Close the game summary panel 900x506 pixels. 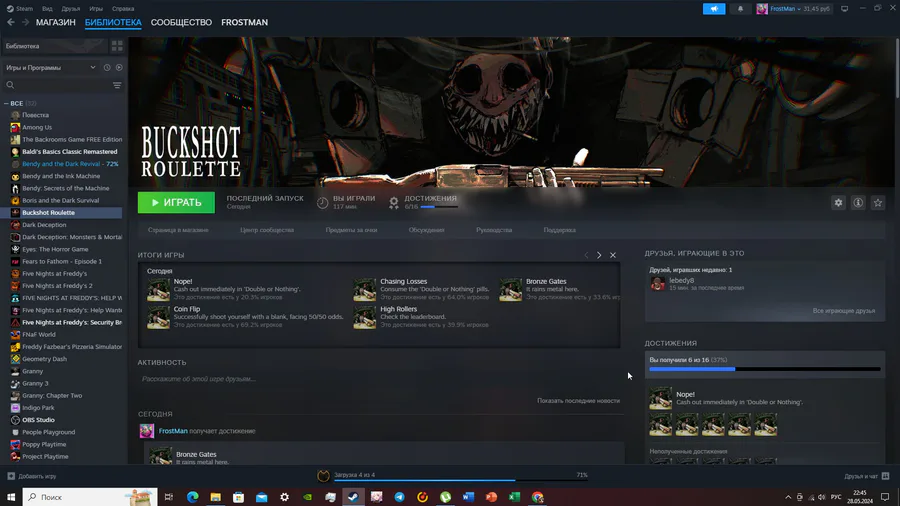[613, 255]
